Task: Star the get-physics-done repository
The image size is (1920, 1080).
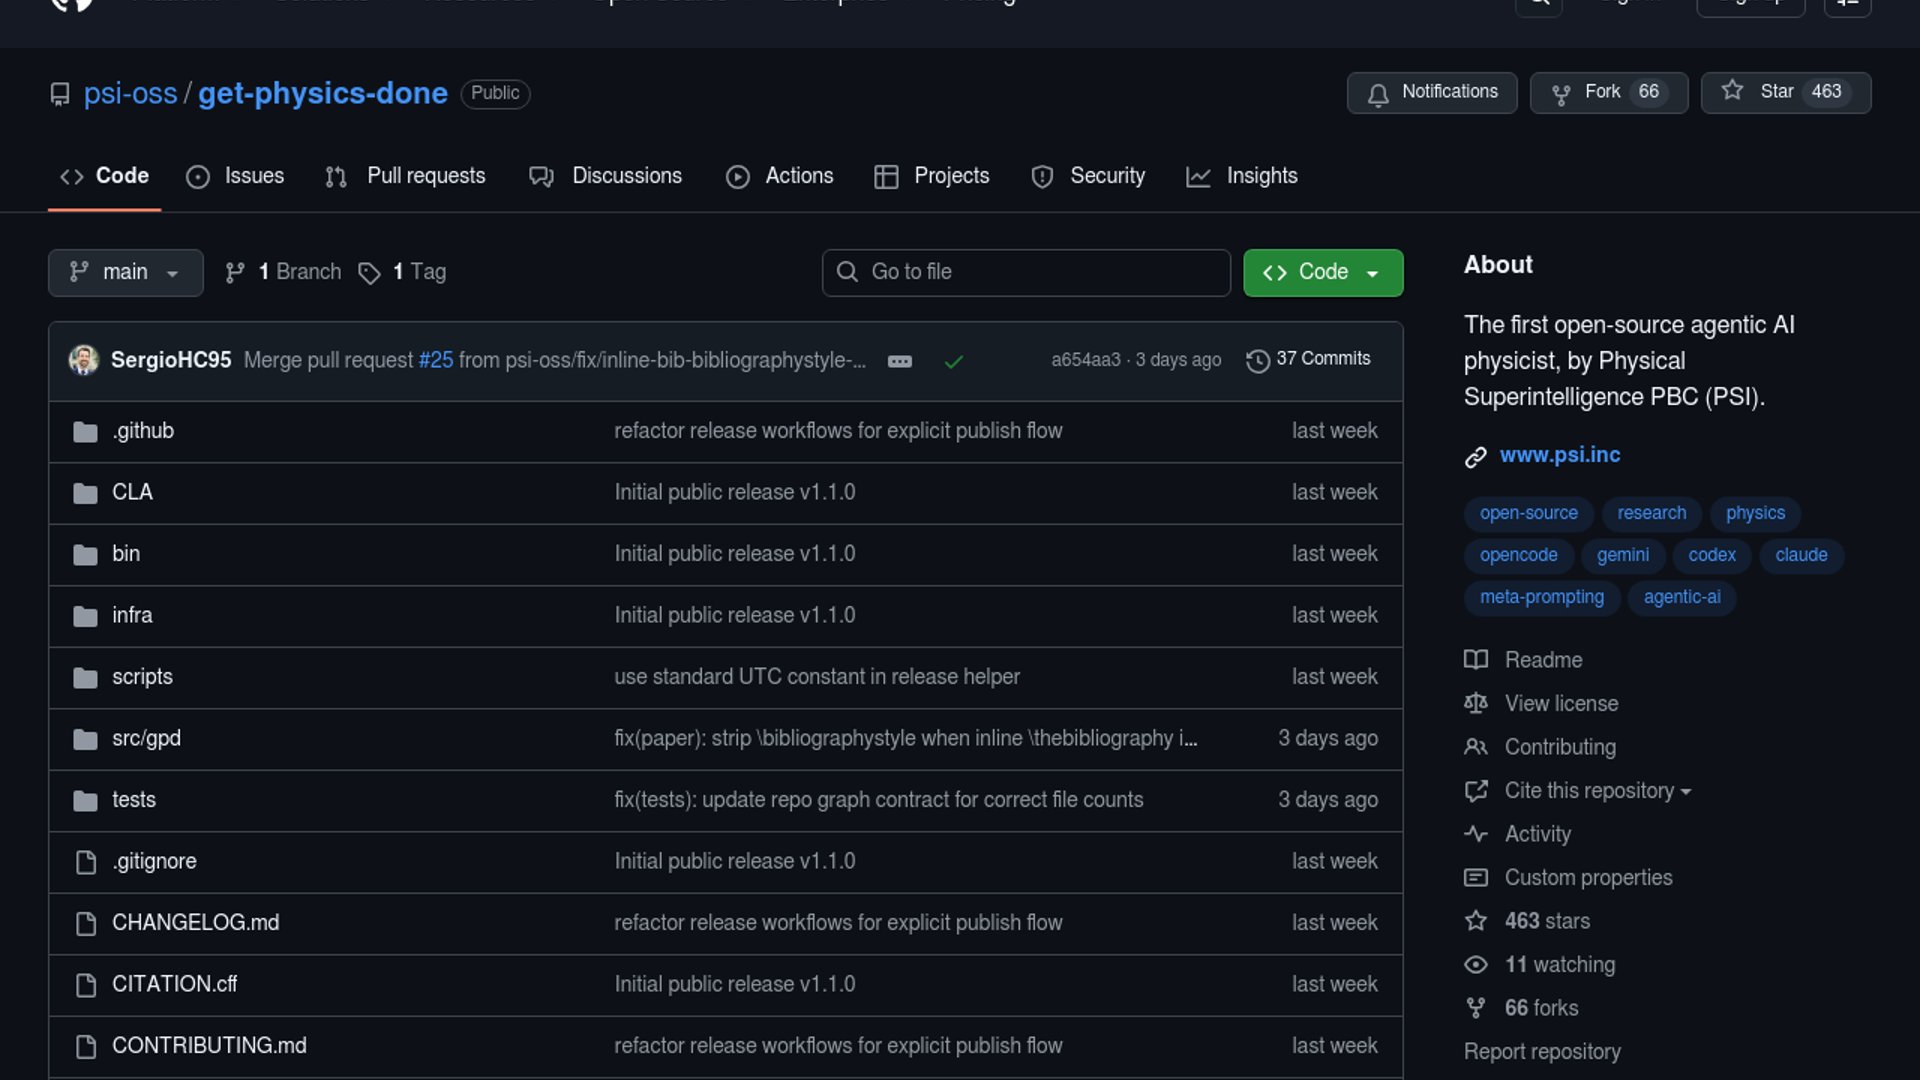Action: 1732,92
